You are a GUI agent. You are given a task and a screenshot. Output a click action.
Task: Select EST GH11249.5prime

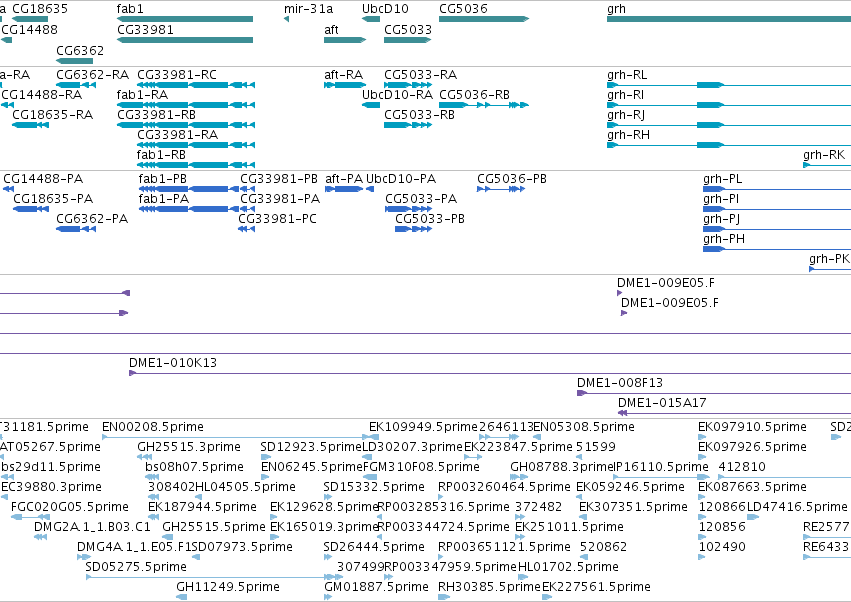pyautogui.click(x=182, y=597)
